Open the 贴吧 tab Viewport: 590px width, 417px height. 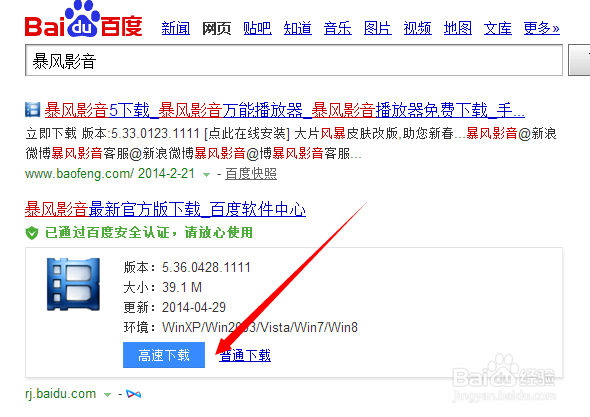pyautogui.click(x=257, y=28)
